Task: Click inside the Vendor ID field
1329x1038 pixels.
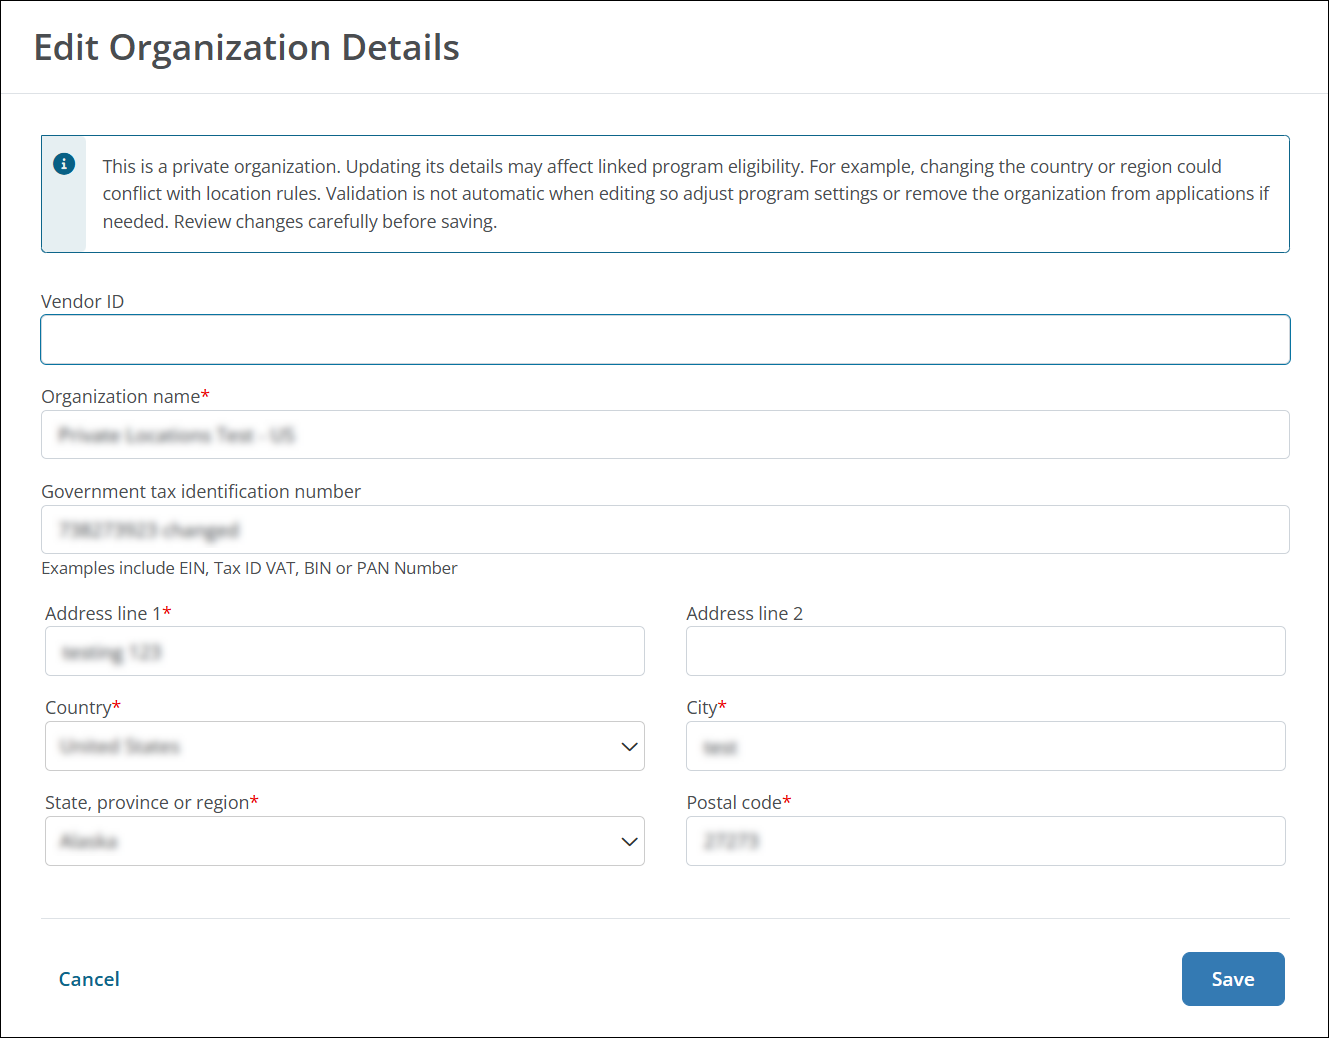Action: 665,339
